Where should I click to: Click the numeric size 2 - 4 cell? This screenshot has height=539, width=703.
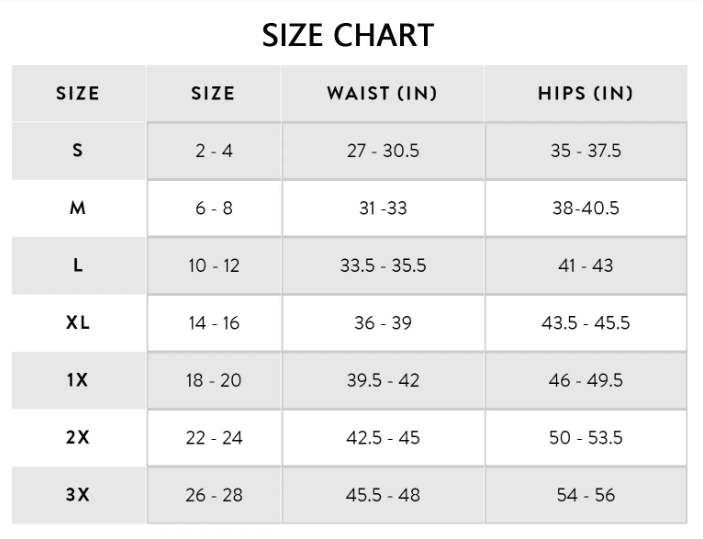[213, 151]
